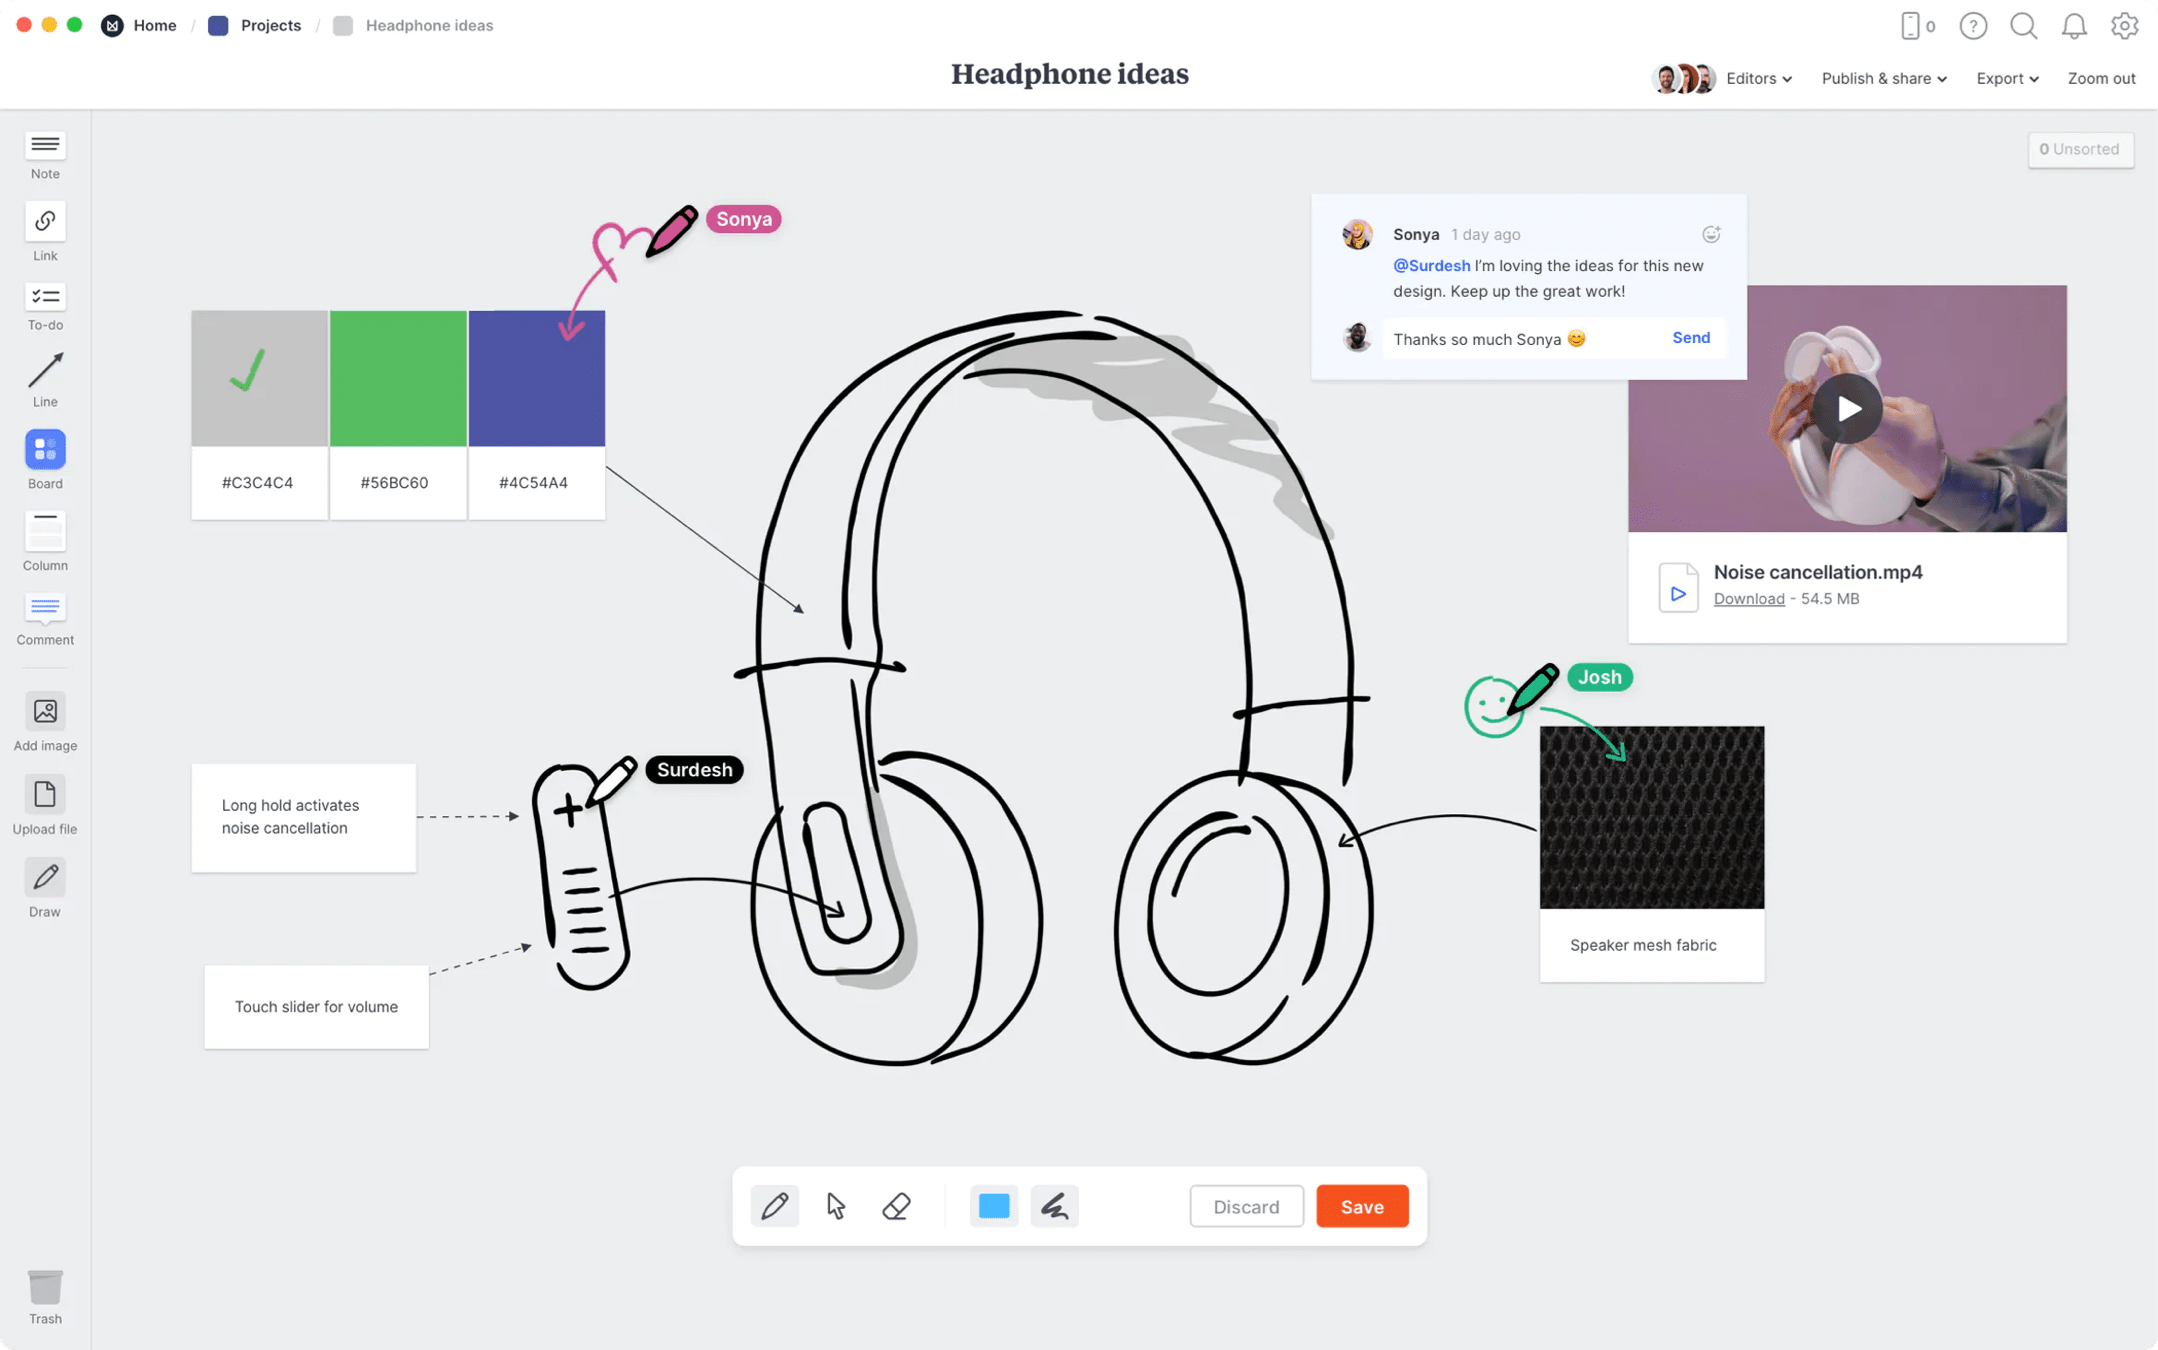
Task: Click Save to keep current changes
Action: [x=1360, y=1205]
